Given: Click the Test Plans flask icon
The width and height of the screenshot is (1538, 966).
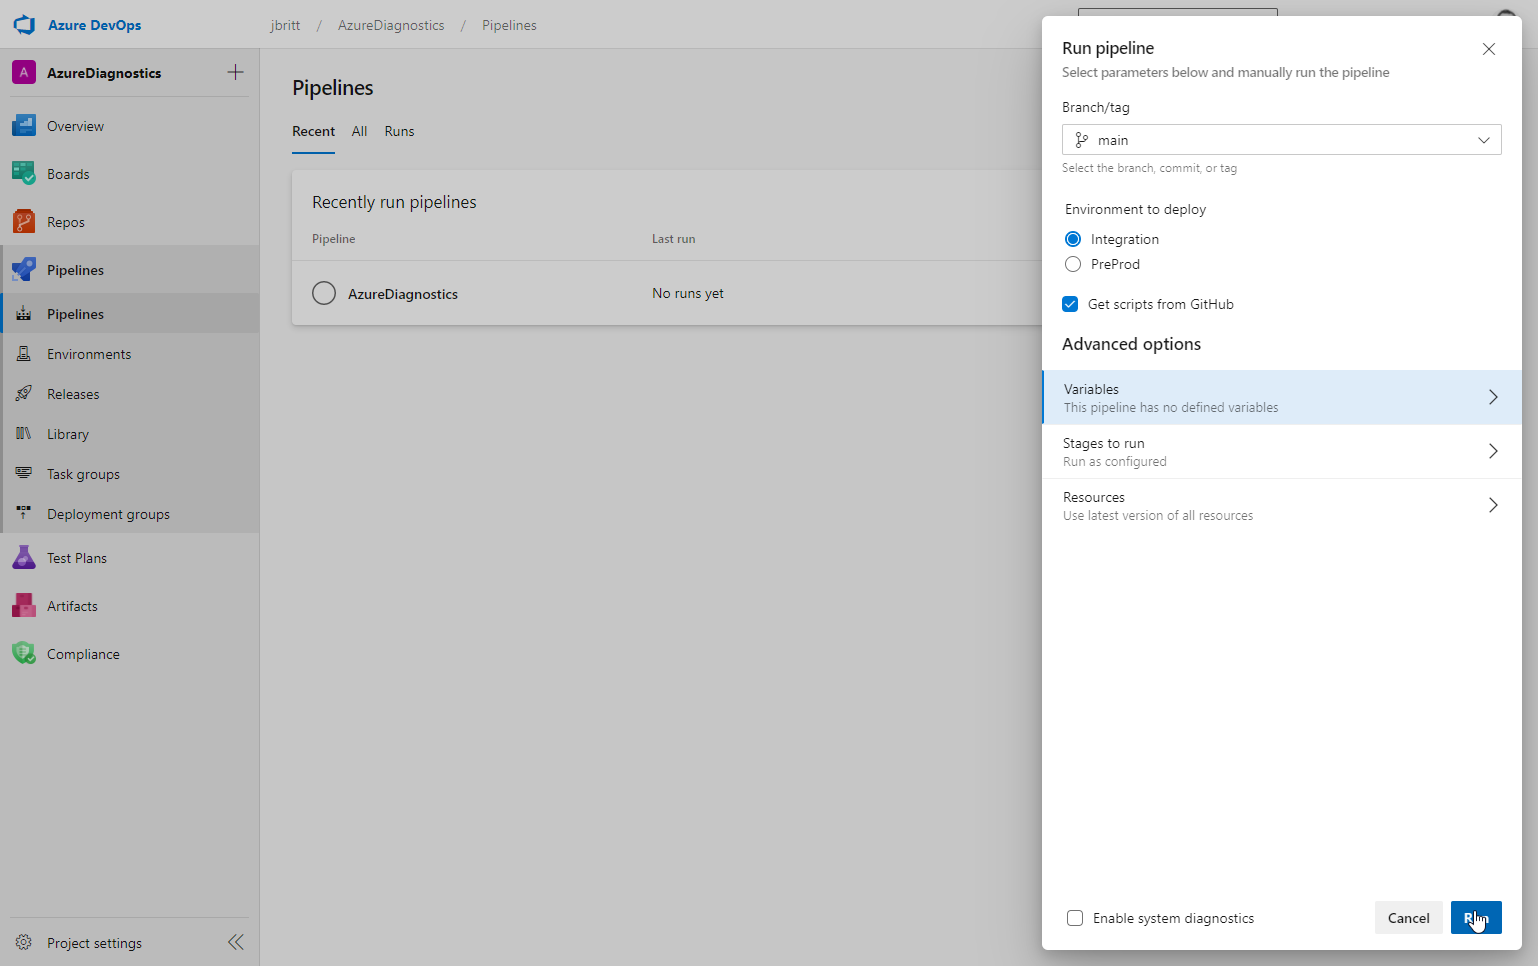Looking at the screenshot, I should tap(24, 558).
